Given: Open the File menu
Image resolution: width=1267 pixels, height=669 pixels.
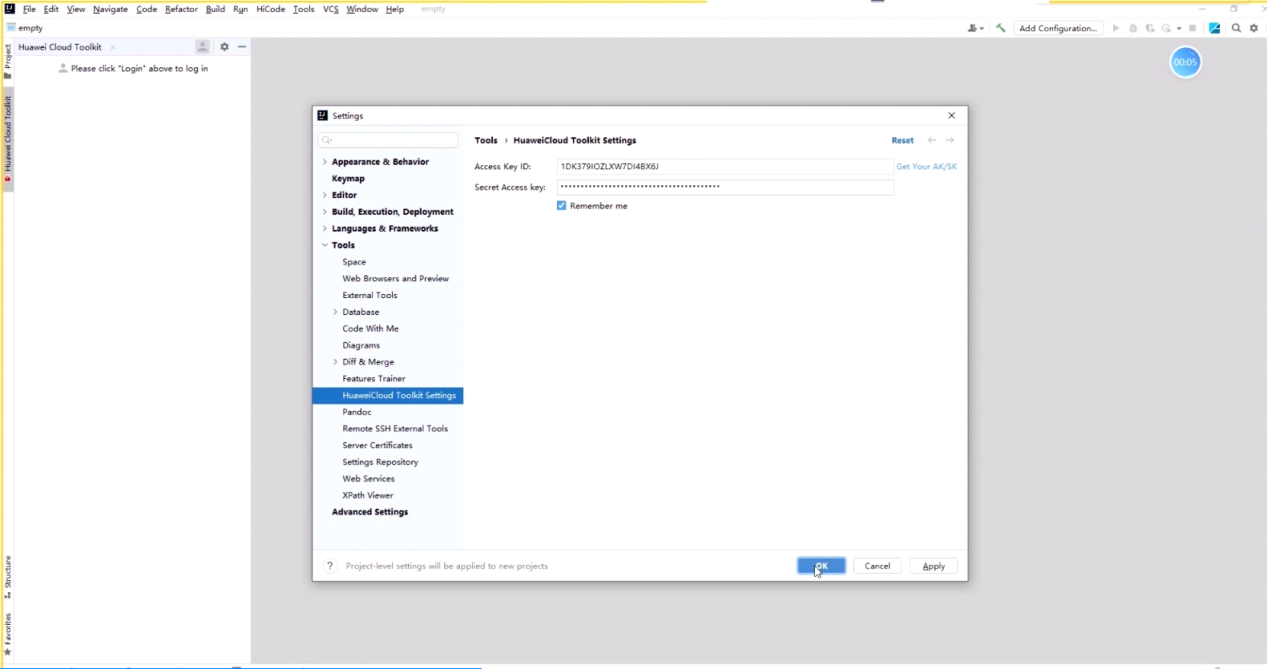Looking at the screenshot, I should click(29, 9).
